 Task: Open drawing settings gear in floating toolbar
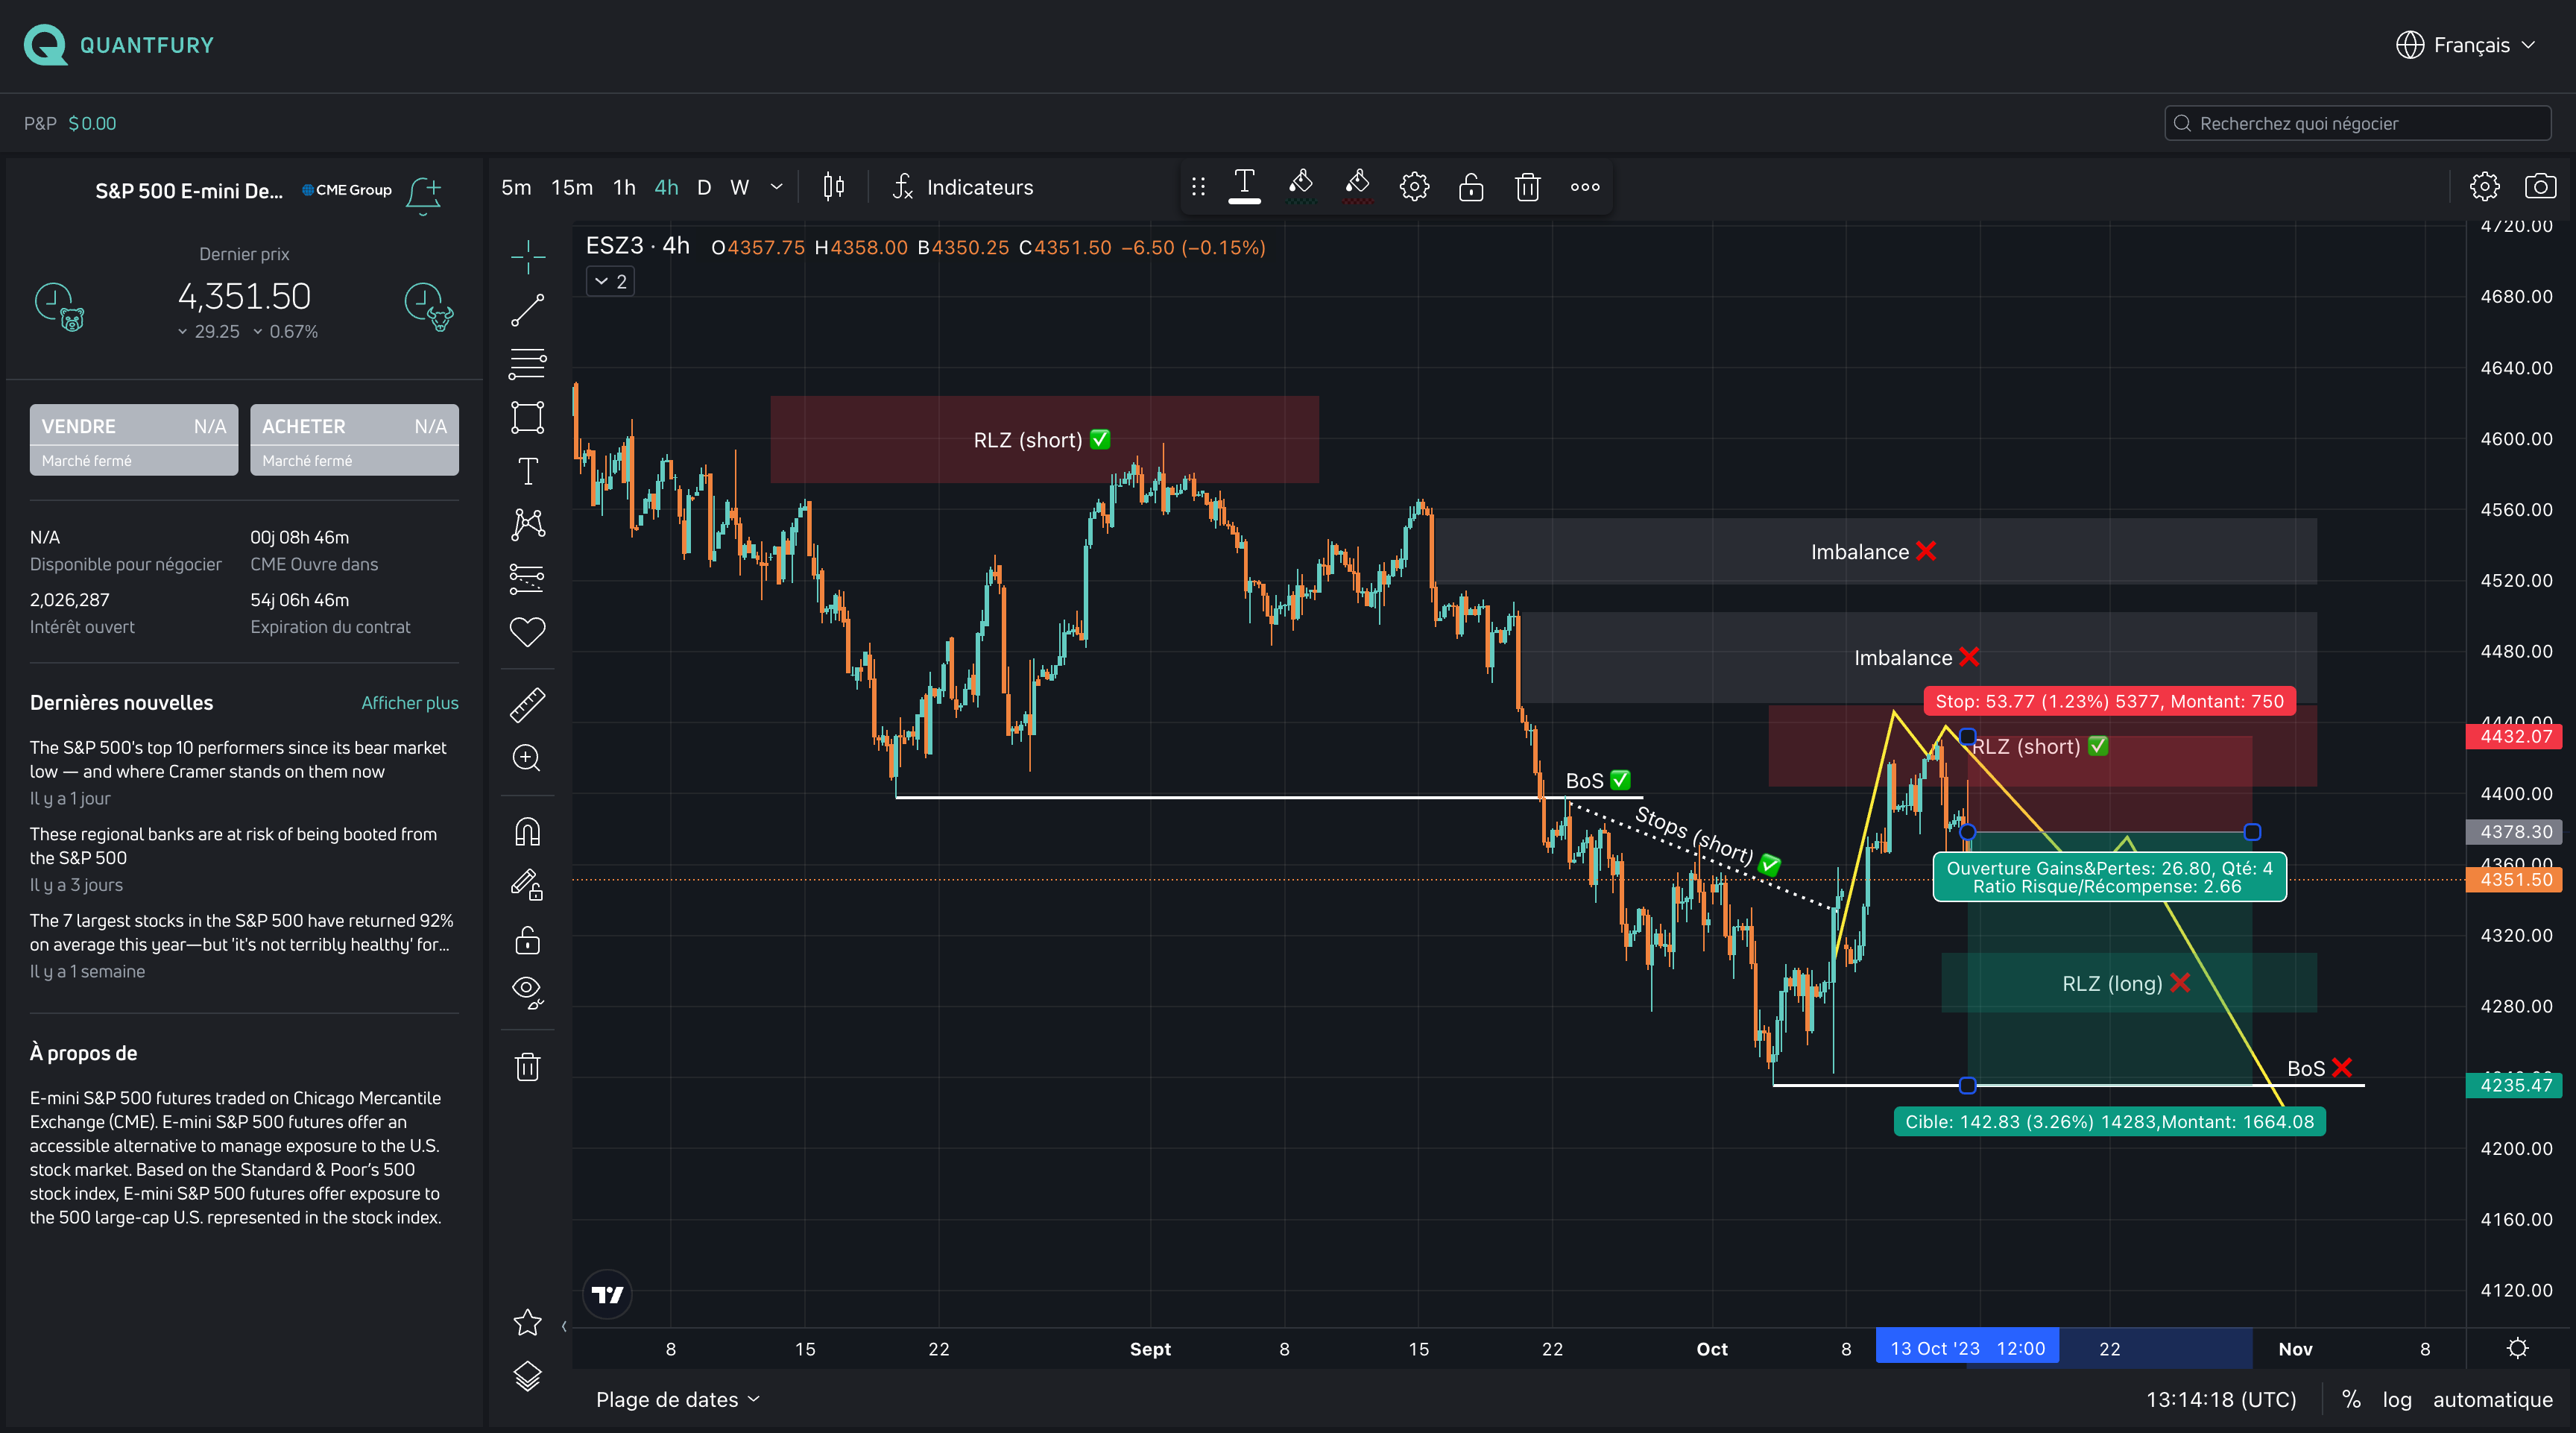tap(1414, 187)
